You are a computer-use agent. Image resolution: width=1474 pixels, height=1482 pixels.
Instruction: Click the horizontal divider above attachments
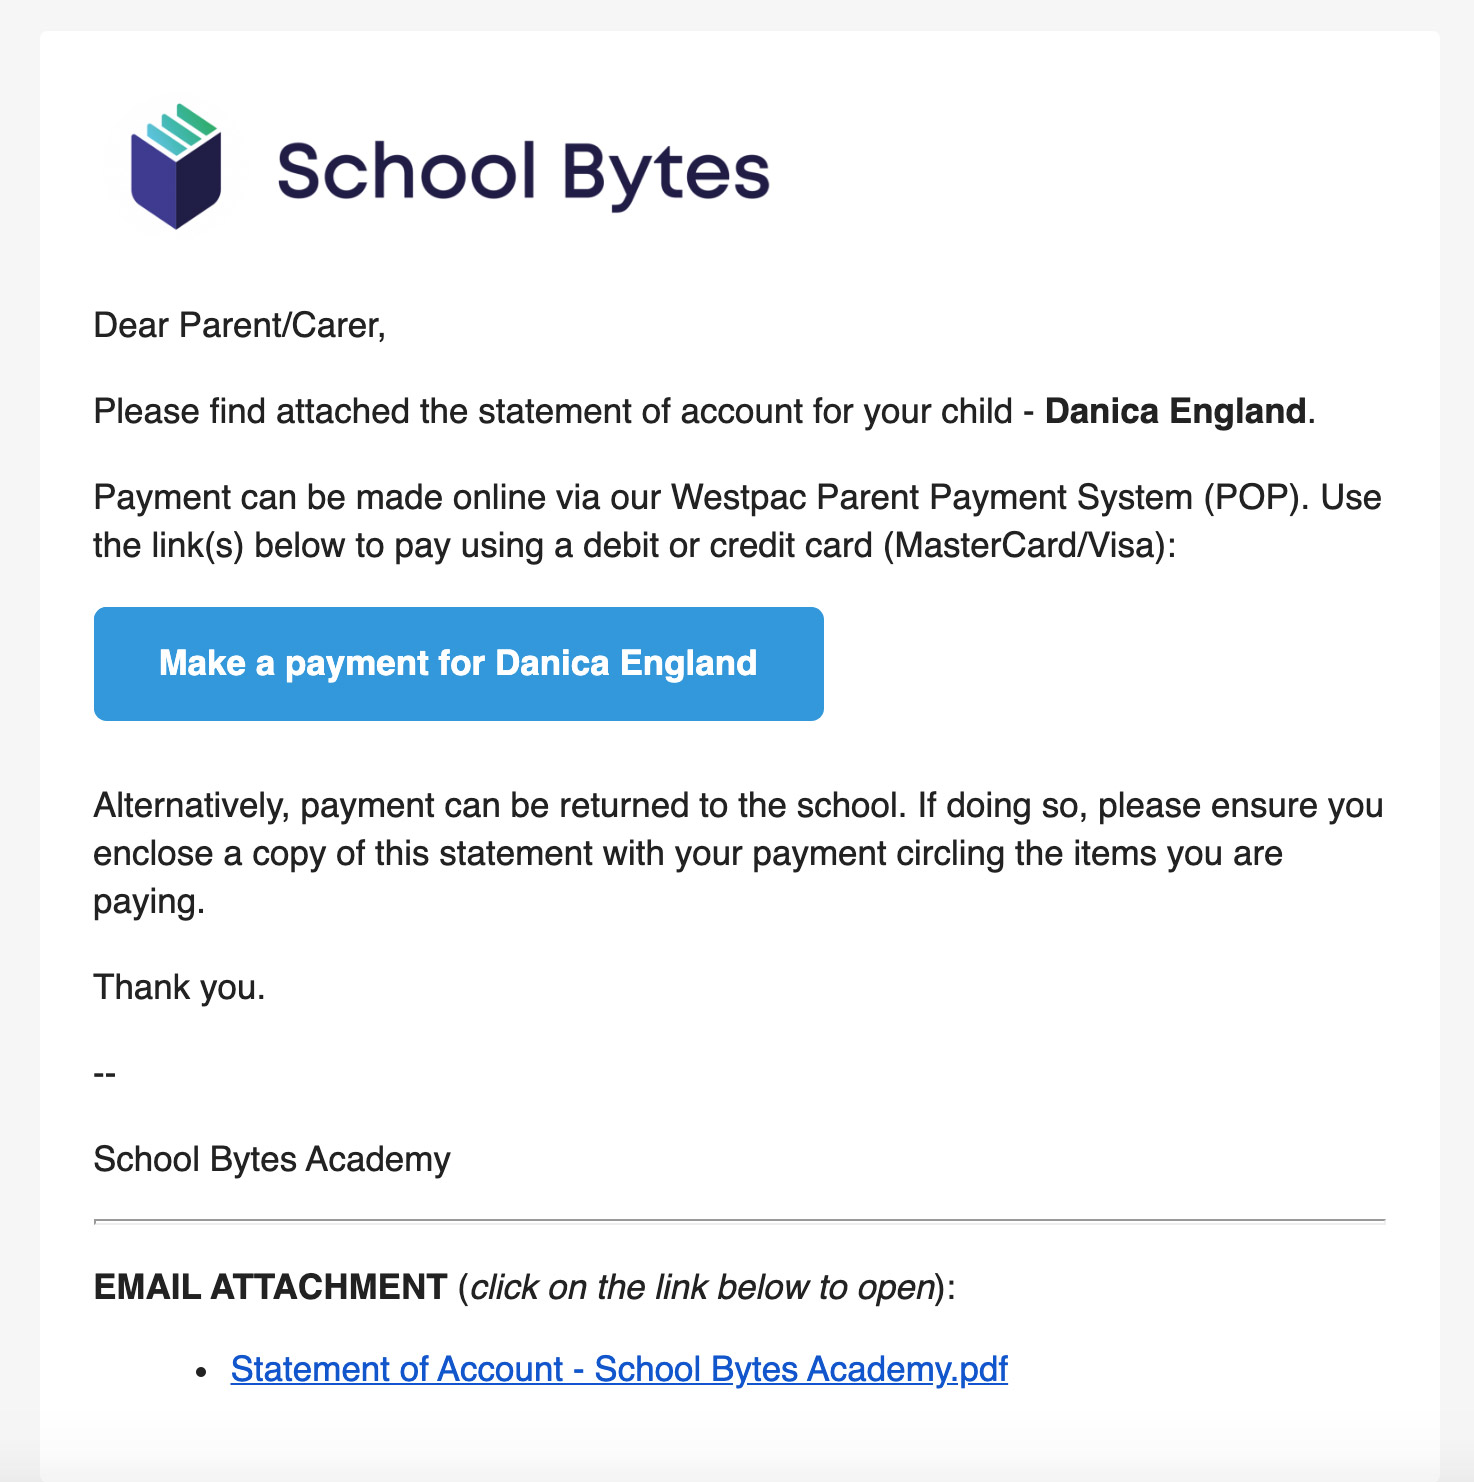pyautogui.click(x=739, y=1221)
